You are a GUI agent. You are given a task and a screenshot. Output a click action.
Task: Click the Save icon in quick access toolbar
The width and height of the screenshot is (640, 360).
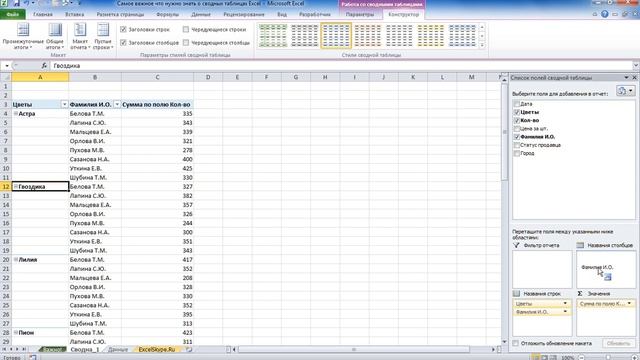tap(17, 3)
